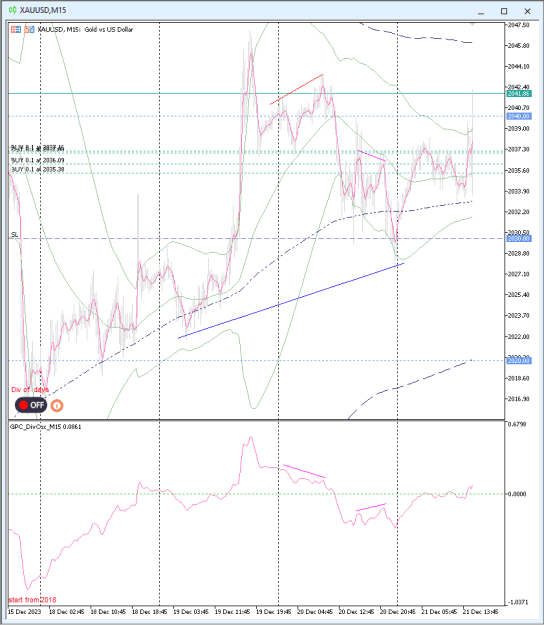Close the XAUUSD,M15 chart window
The height and width of the screenshot is (625, 544).
click(527, 11)
